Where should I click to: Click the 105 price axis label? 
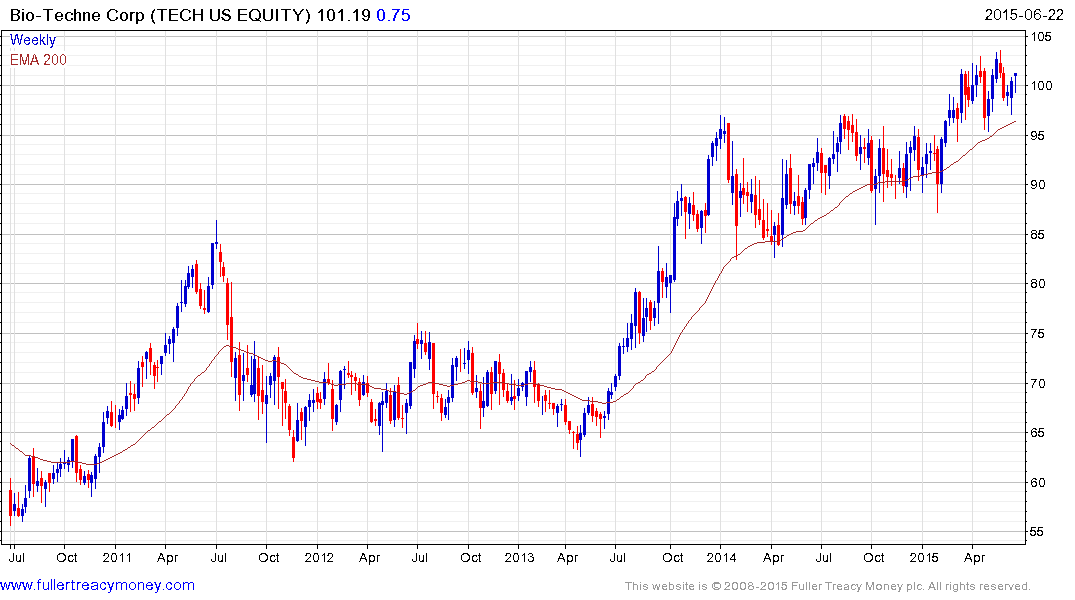(x=1041, y=36)
